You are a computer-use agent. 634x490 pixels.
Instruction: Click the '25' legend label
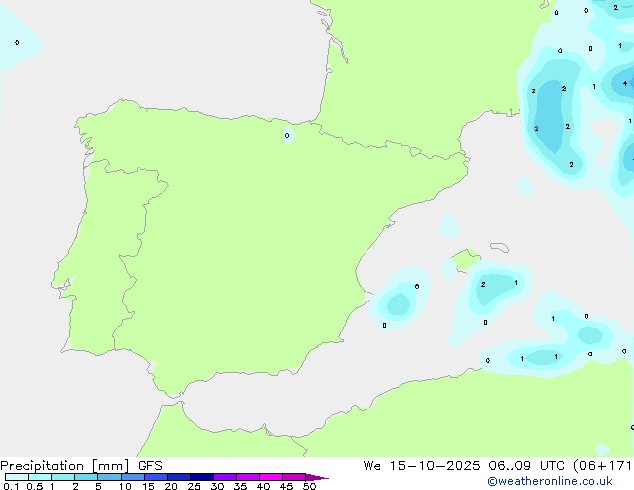(194, 486)
